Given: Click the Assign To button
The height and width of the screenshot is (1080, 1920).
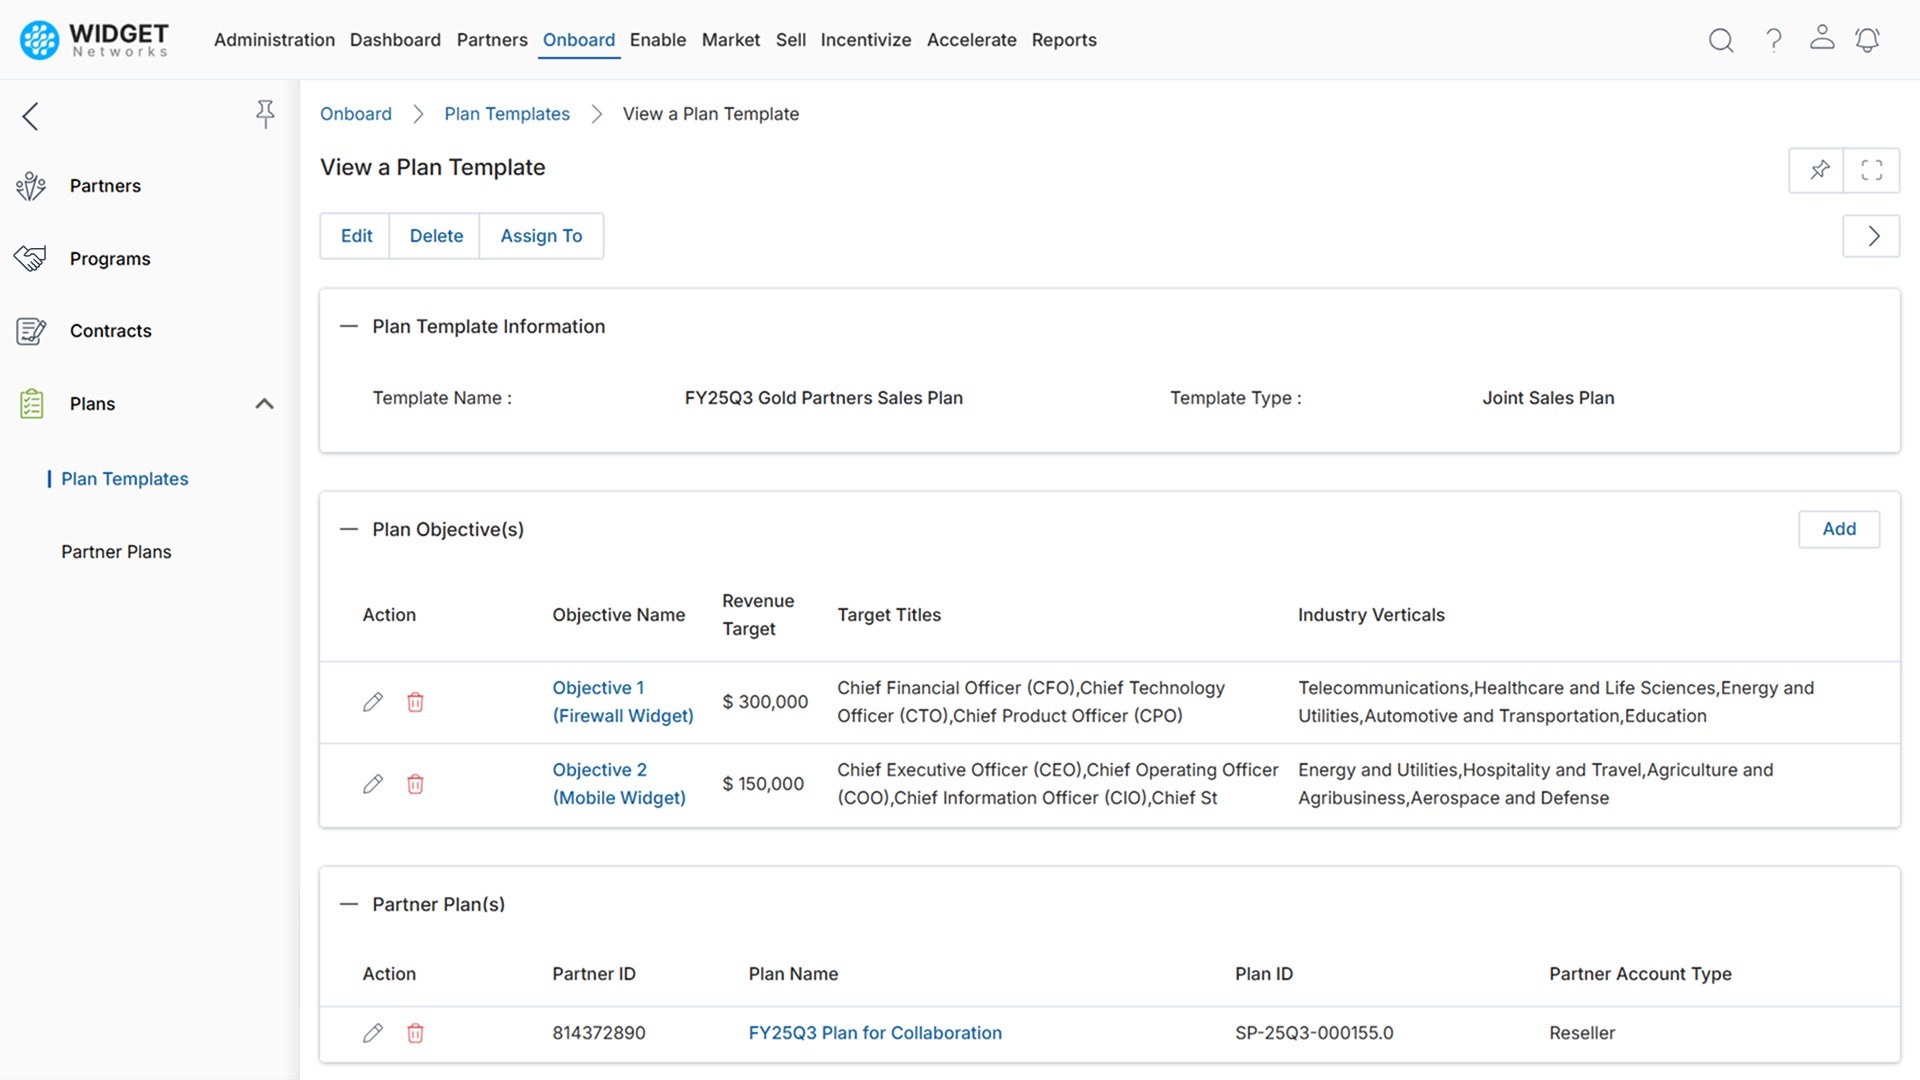Looking at the screenshot, I should pos(541,236).
